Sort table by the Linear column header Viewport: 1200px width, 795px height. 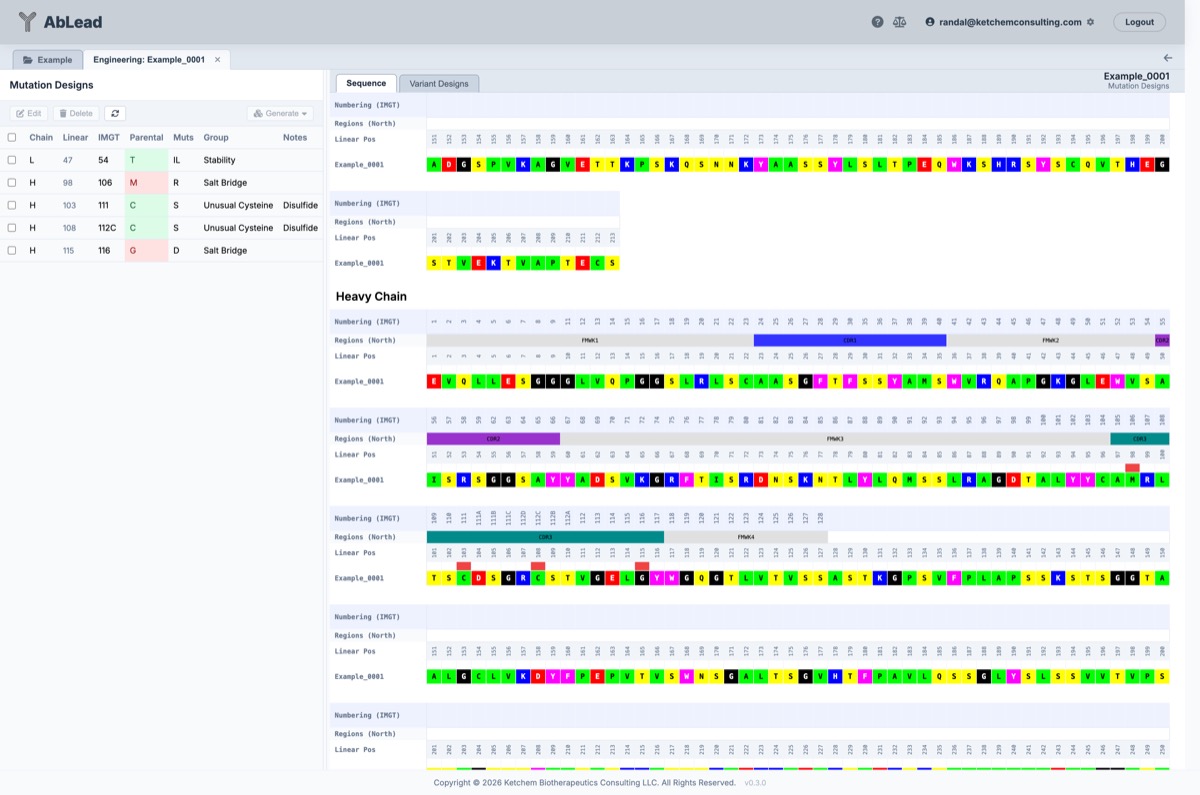(x=75, y=137)
